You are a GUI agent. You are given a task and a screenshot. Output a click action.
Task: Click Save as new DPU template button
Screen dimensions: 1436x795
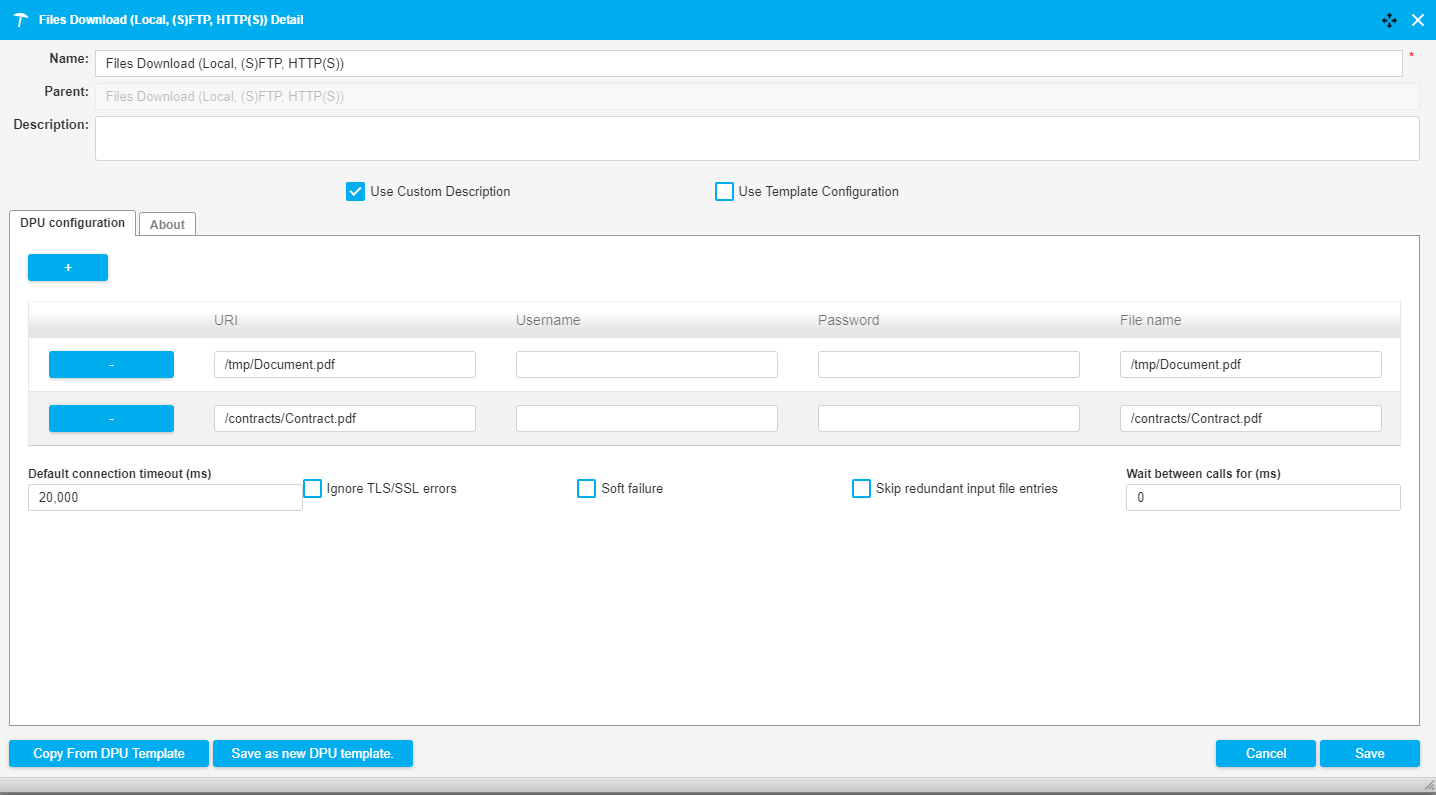[x=312, y=754]
